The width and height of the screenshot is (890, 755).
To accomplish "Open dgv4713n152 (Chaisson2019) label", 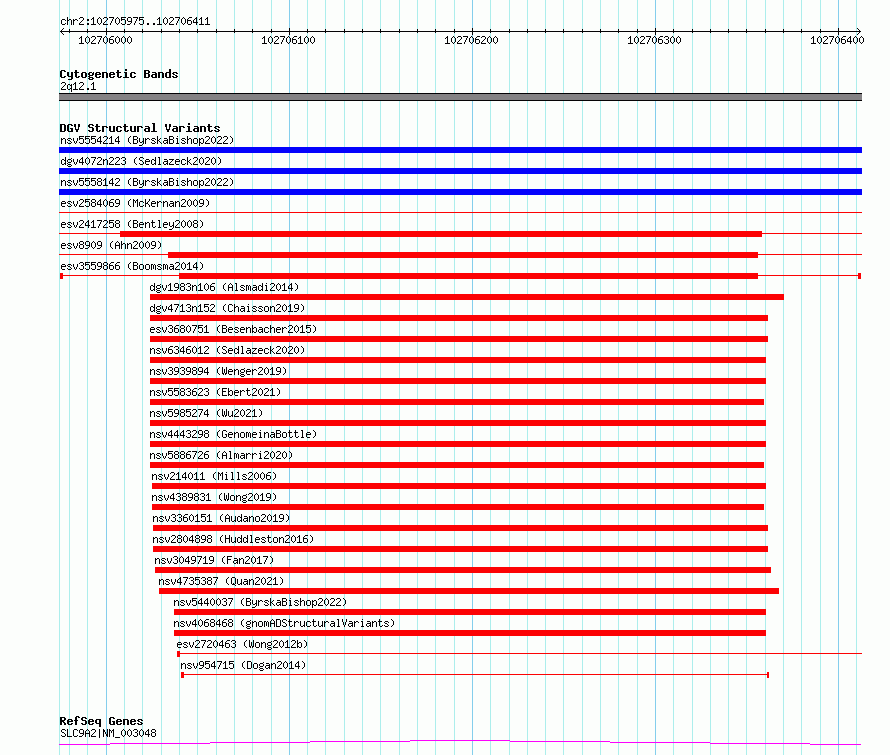I will pos(227,308).
